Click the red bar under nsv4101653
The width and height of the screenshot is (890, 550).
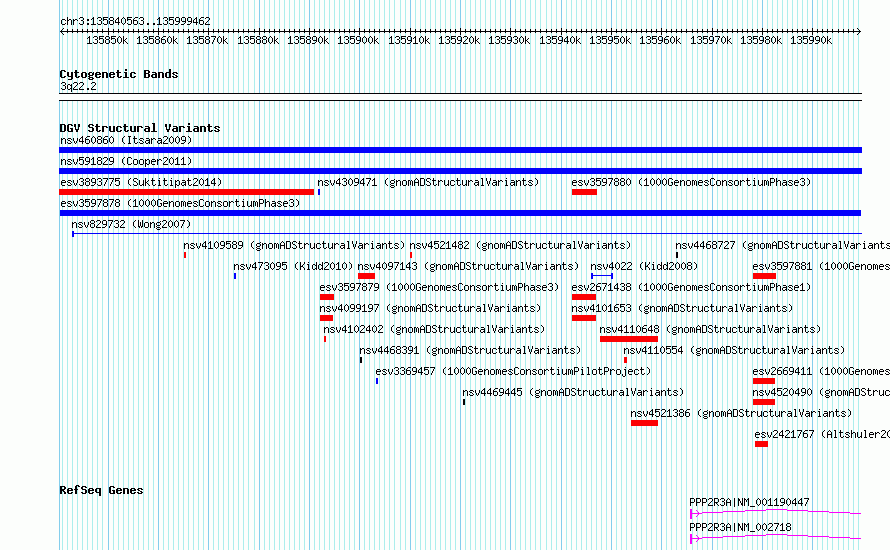point(583,318)
